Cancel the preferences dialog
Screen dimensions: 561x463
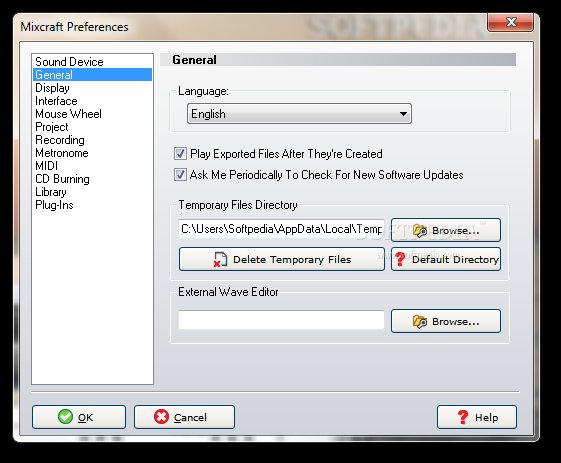[184, 417]
